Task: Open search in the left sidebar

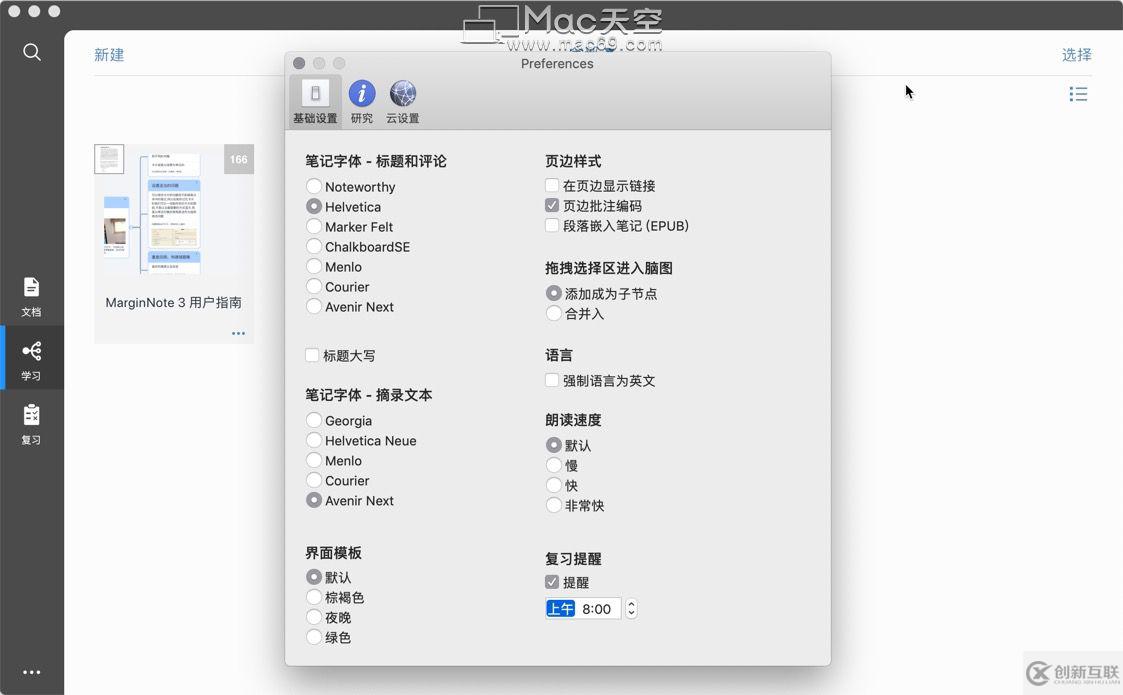Action: [31, 52]
